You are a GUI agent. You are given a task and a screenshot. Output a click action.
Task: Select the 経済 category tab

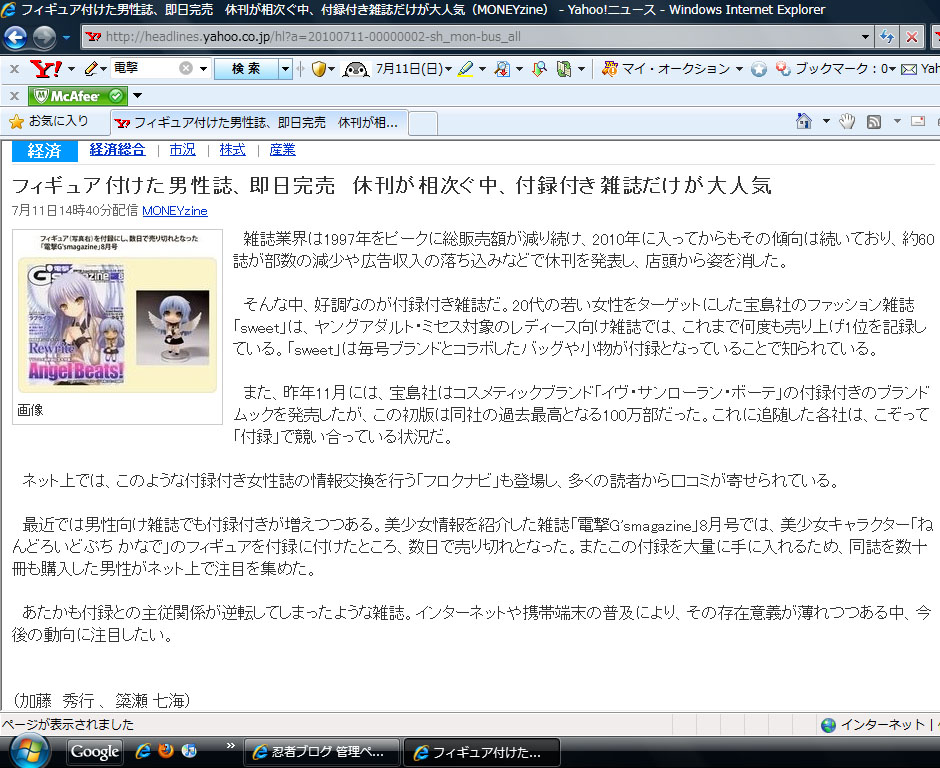[x=44, y=150]
